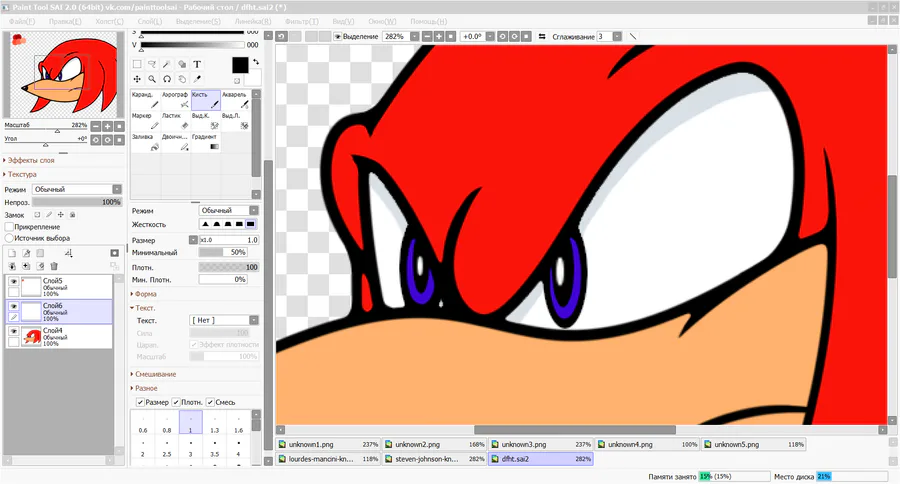
Task: Select the magic wand tool
Action: click(167, 64)
